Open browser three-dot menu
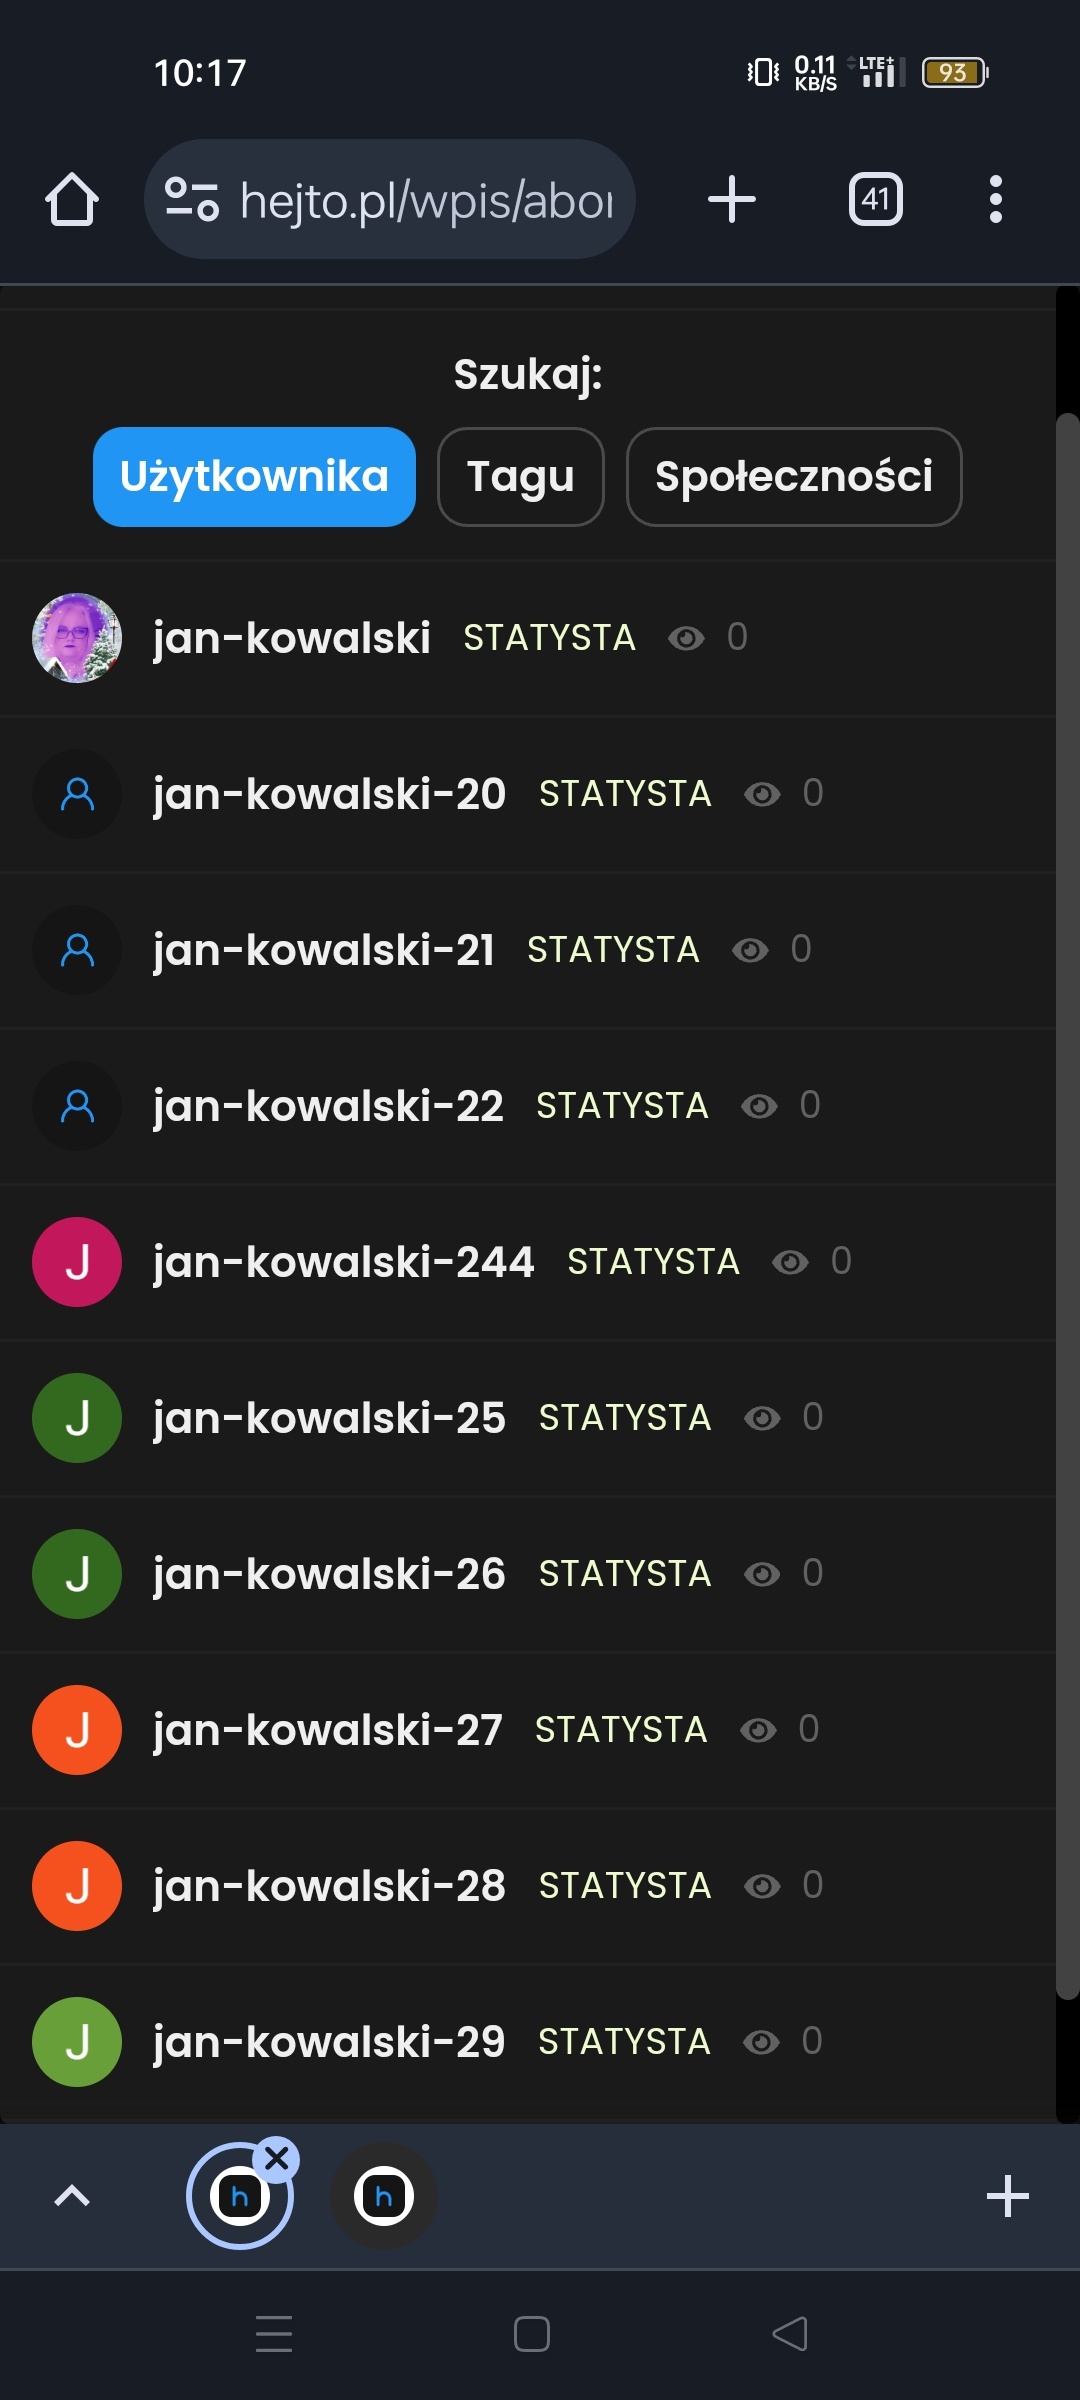 995,199
